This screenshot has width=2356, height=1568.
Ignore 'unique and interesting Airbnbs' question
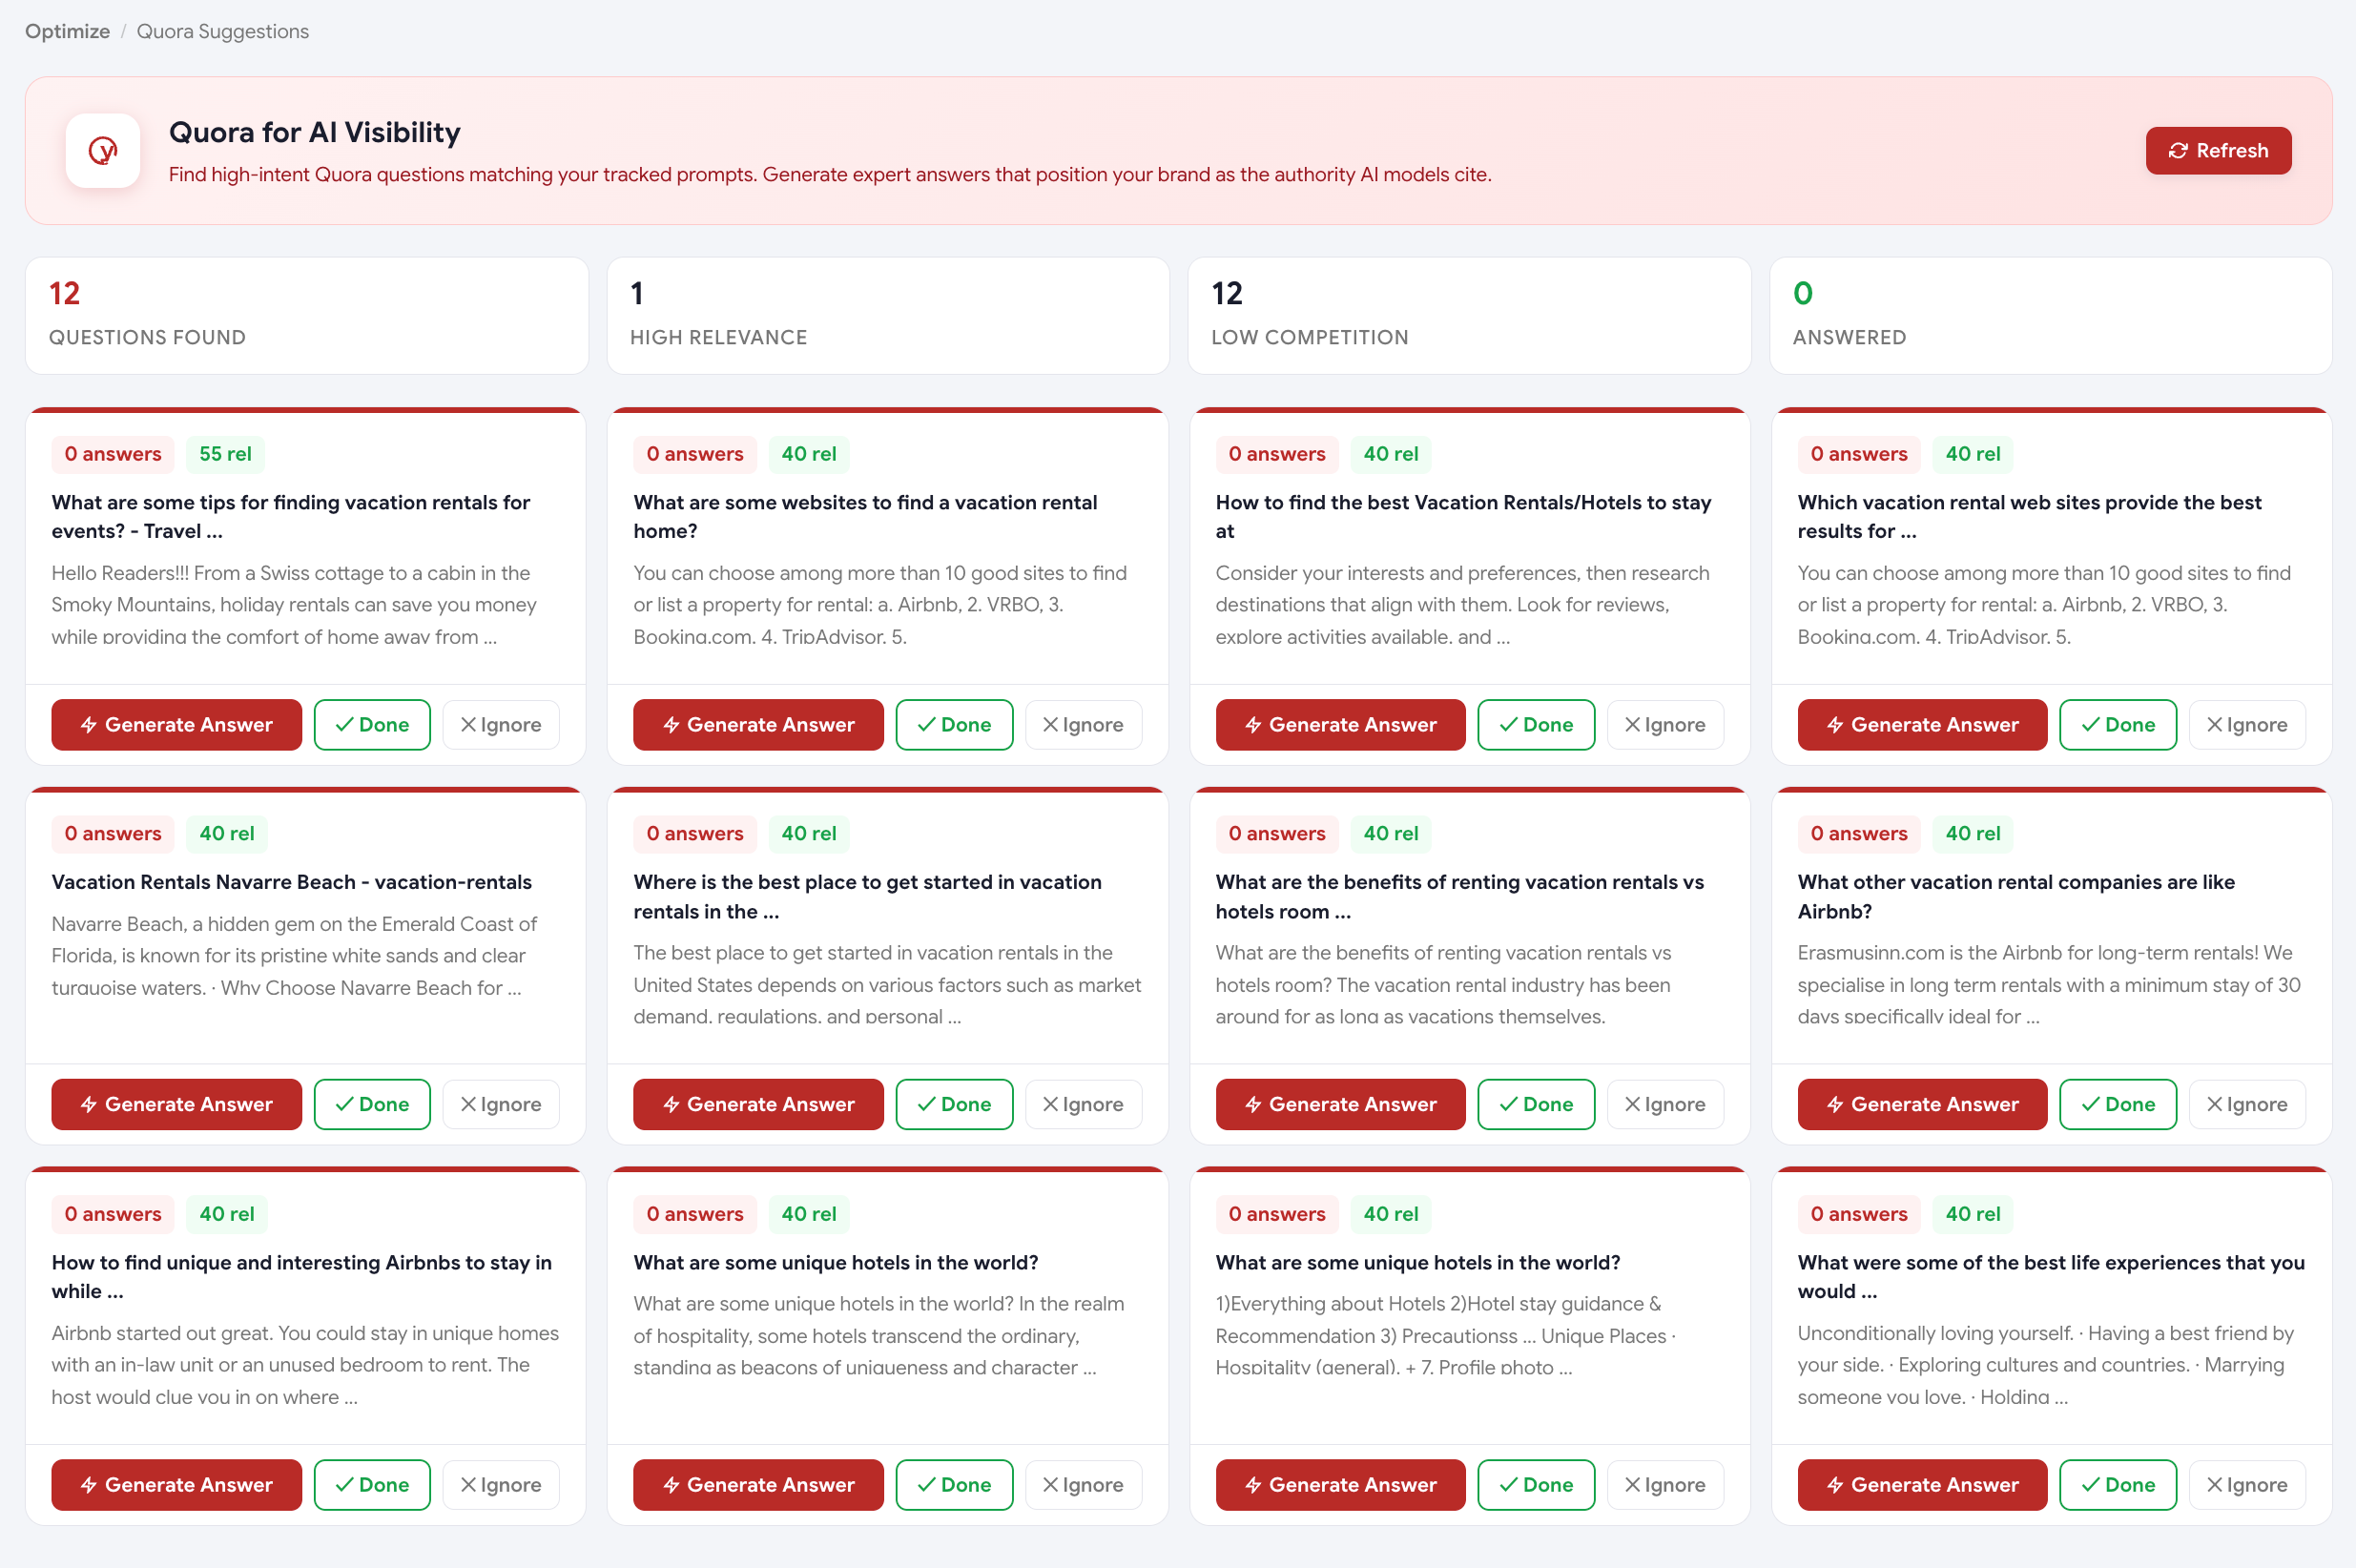[501, 1485]
